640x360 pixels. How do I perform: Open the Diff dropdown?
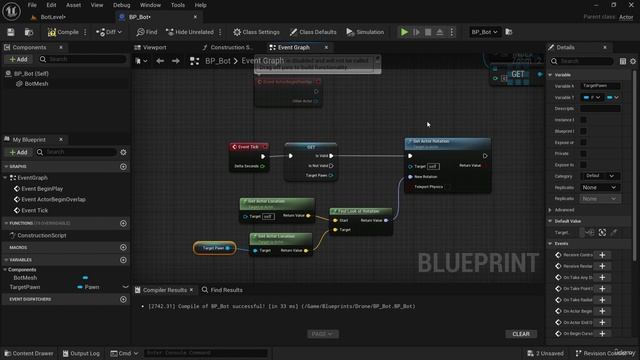[109, 32]
